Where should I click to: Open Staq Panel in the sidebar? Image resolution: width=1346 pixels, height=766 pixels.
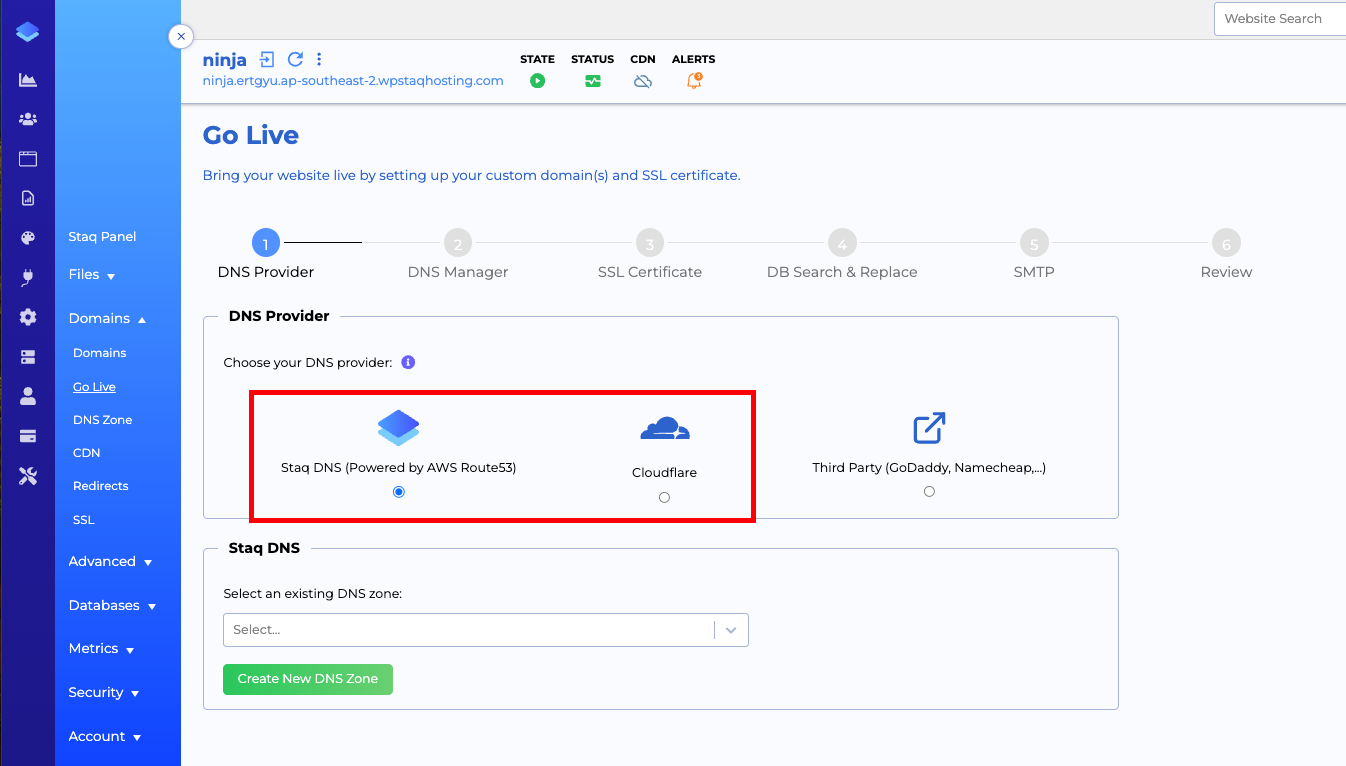pos(102,237)
